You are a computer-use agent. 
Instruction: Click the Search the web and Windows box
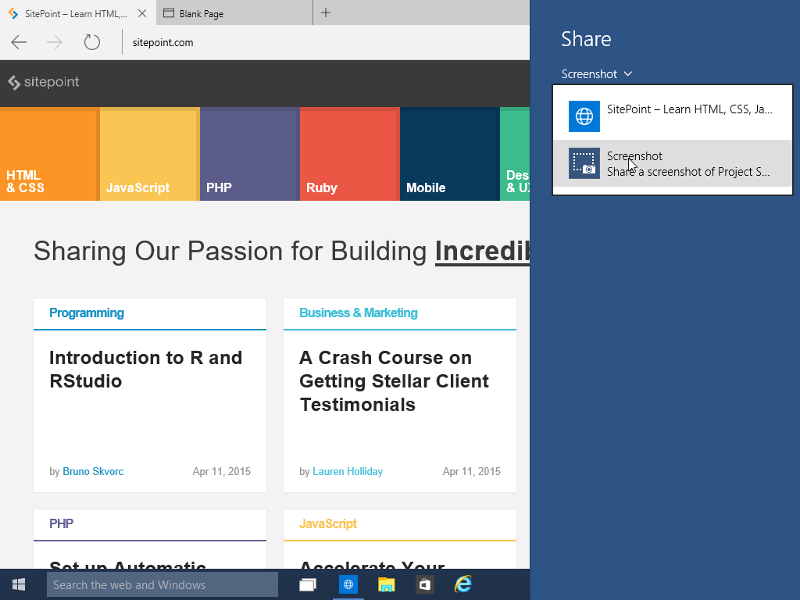[162, 584]
